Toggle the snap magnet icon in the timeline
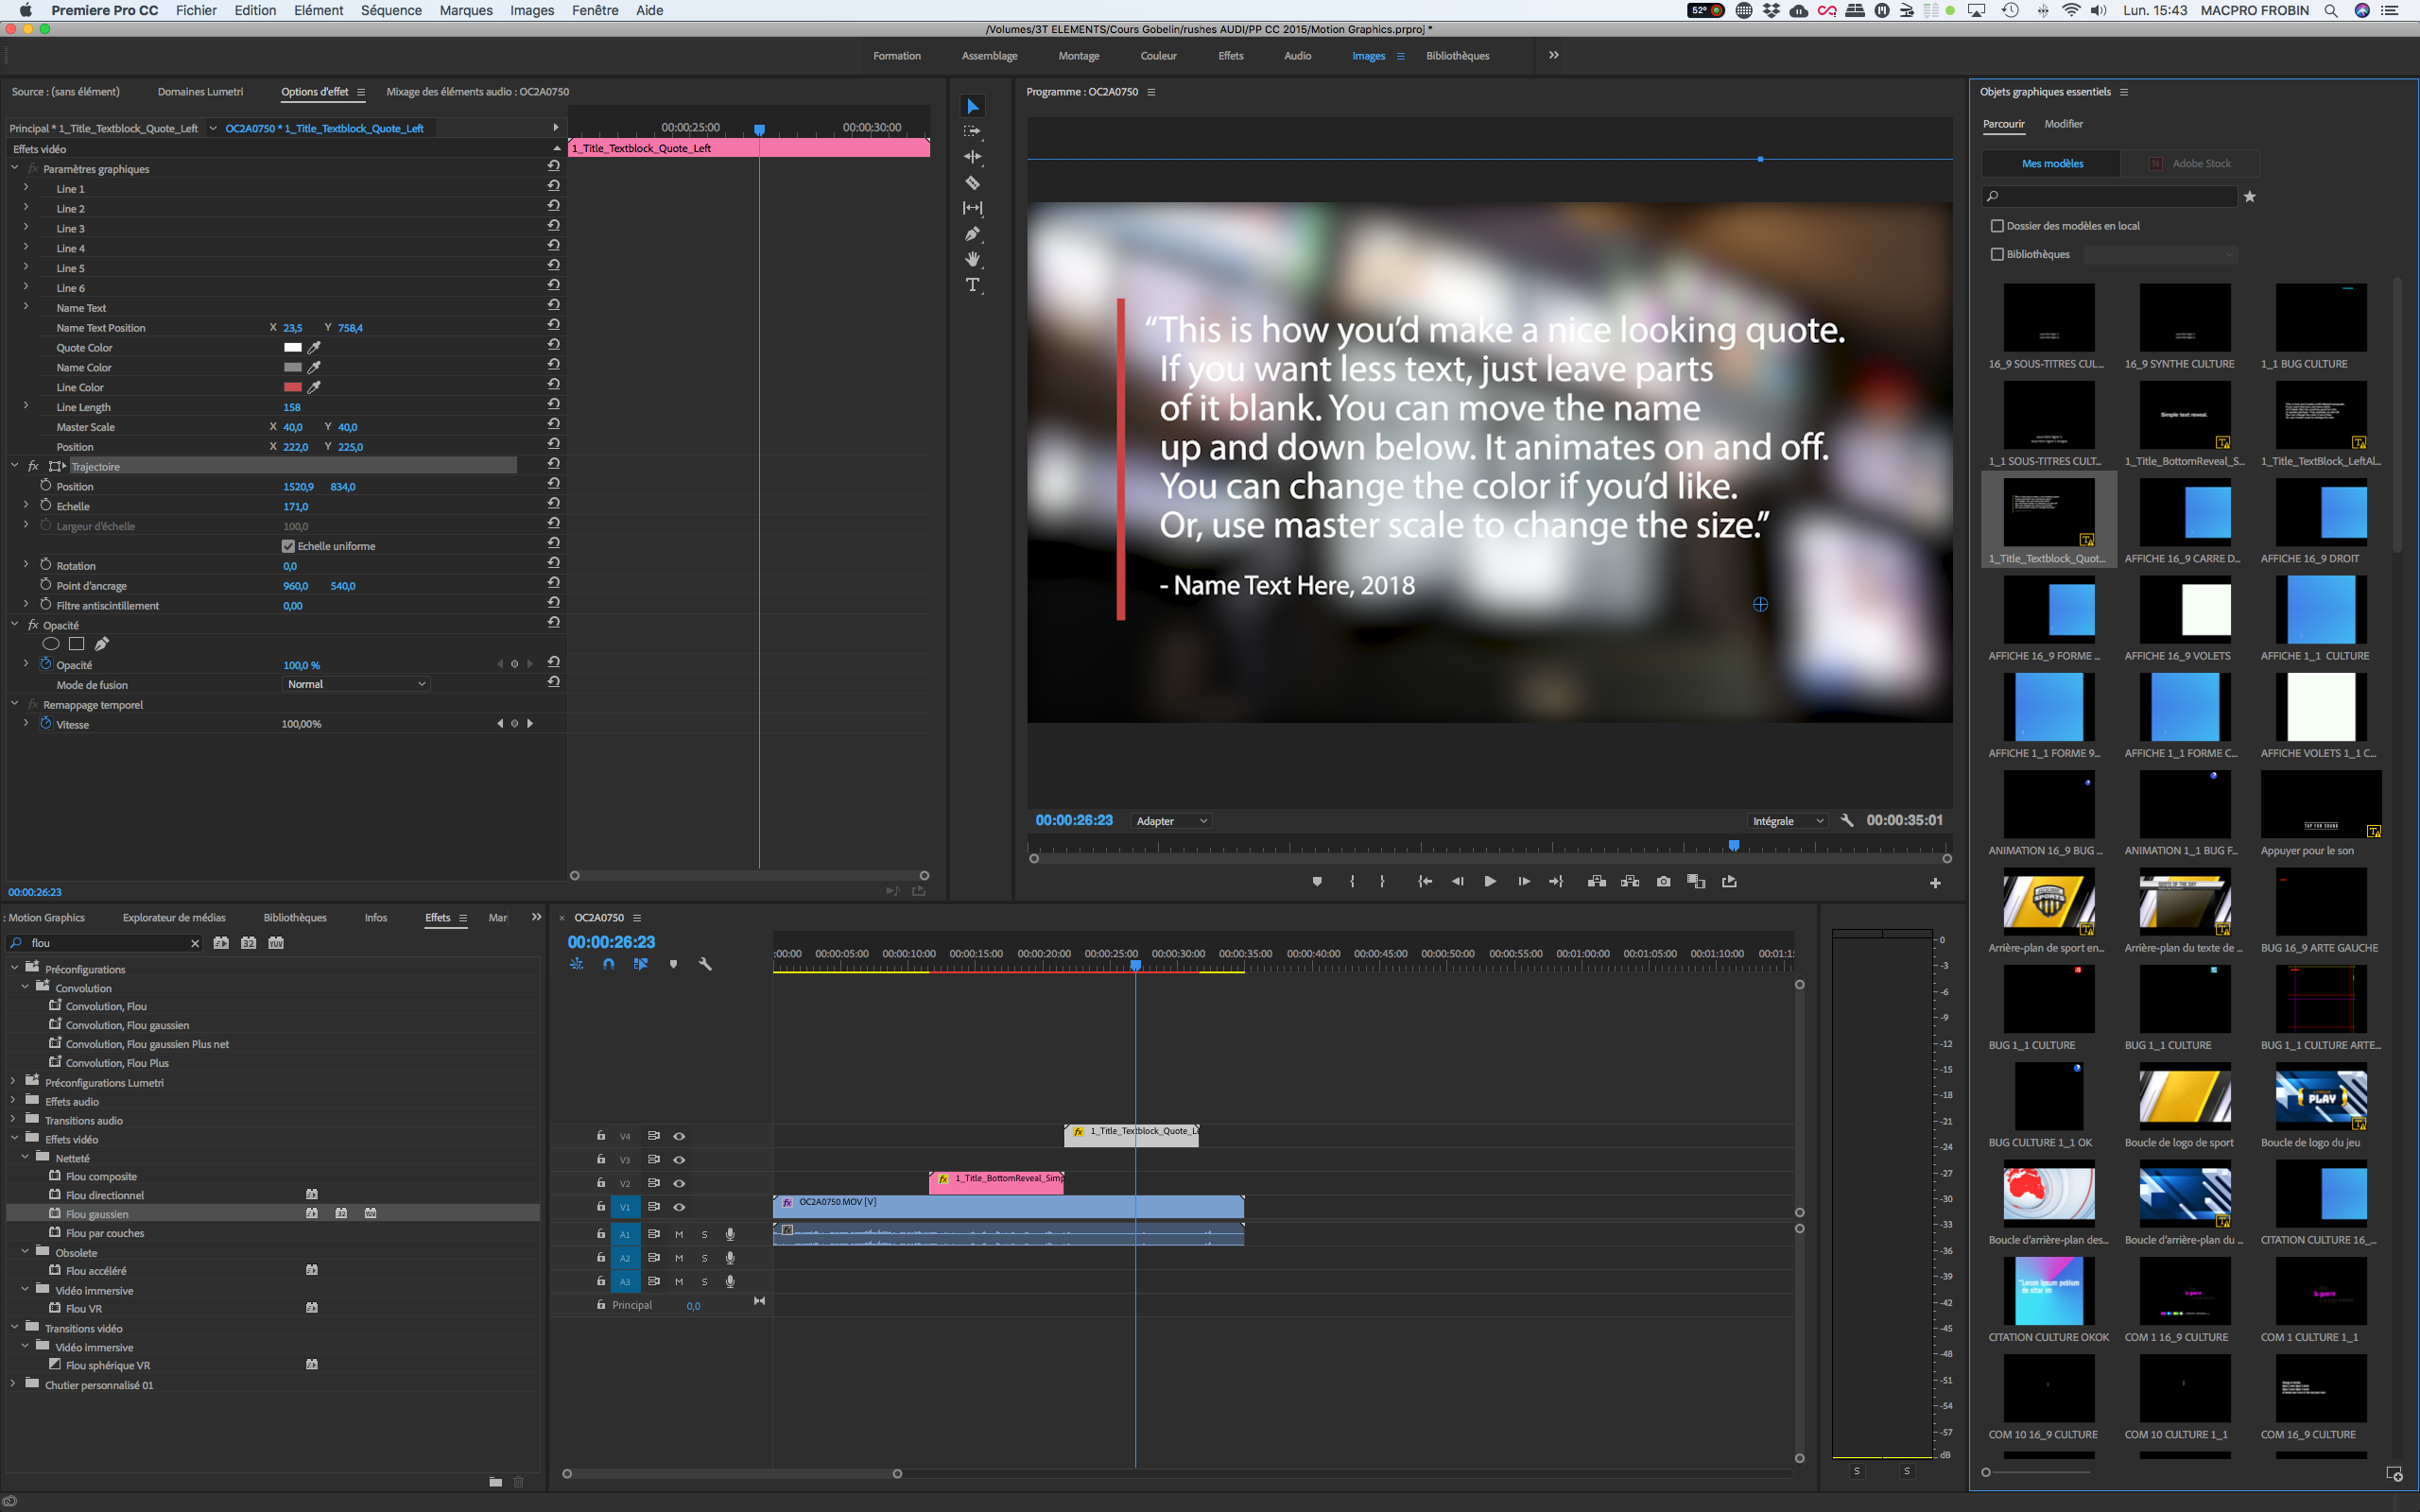The image size is (2420, 1512). click(608, 964)
